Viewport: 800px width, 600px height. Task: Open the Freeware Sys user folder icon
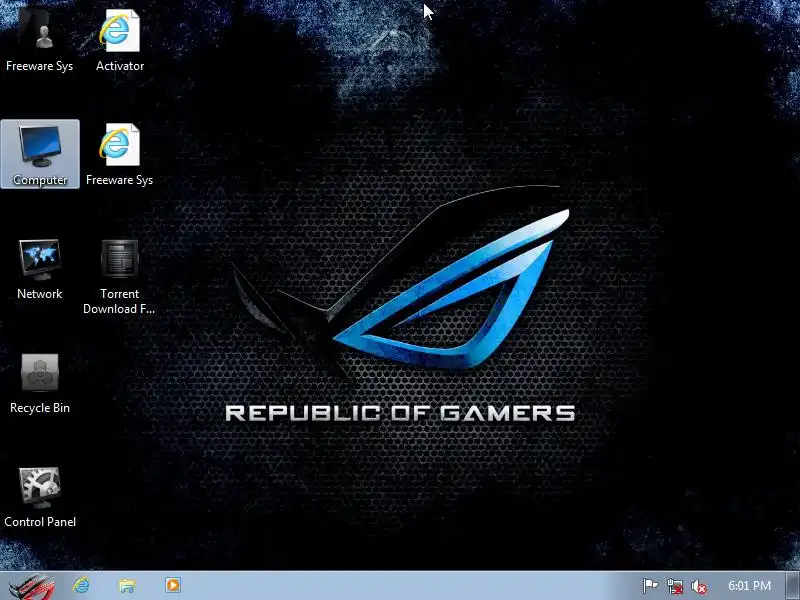[x=40, y=40]
